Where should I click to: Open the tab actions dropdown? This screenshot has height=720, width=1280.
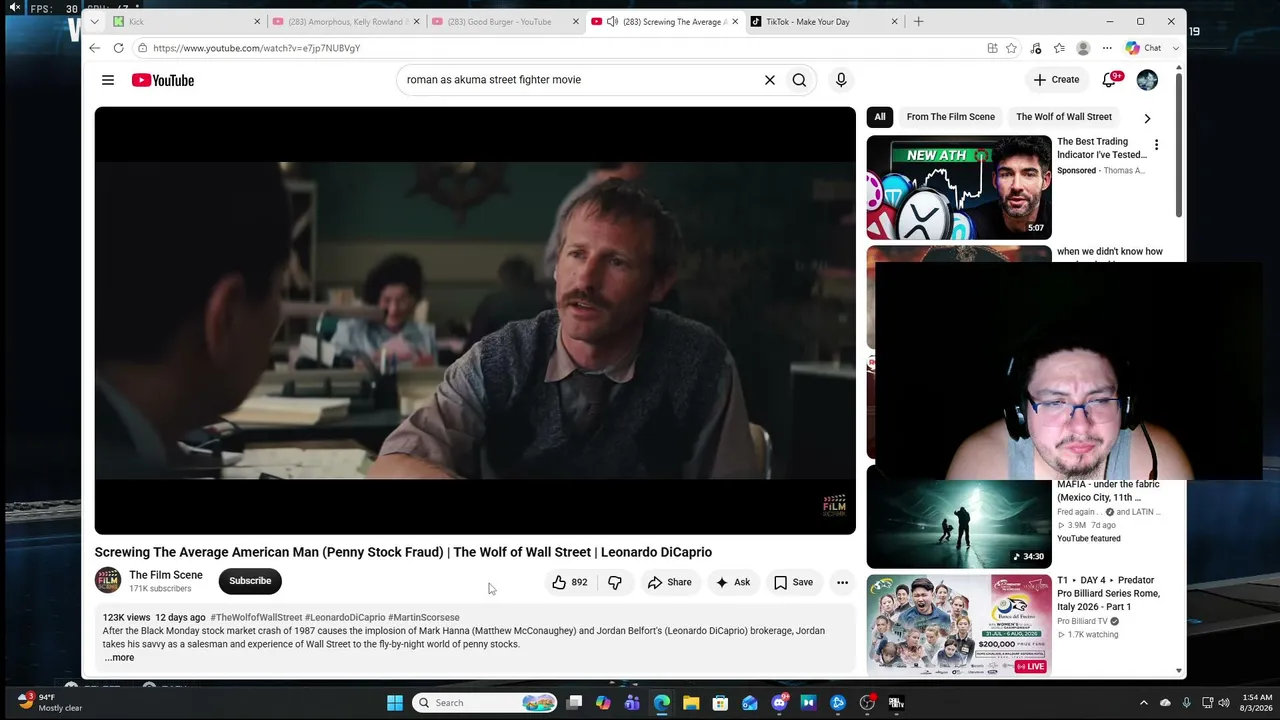pos(94,21)
